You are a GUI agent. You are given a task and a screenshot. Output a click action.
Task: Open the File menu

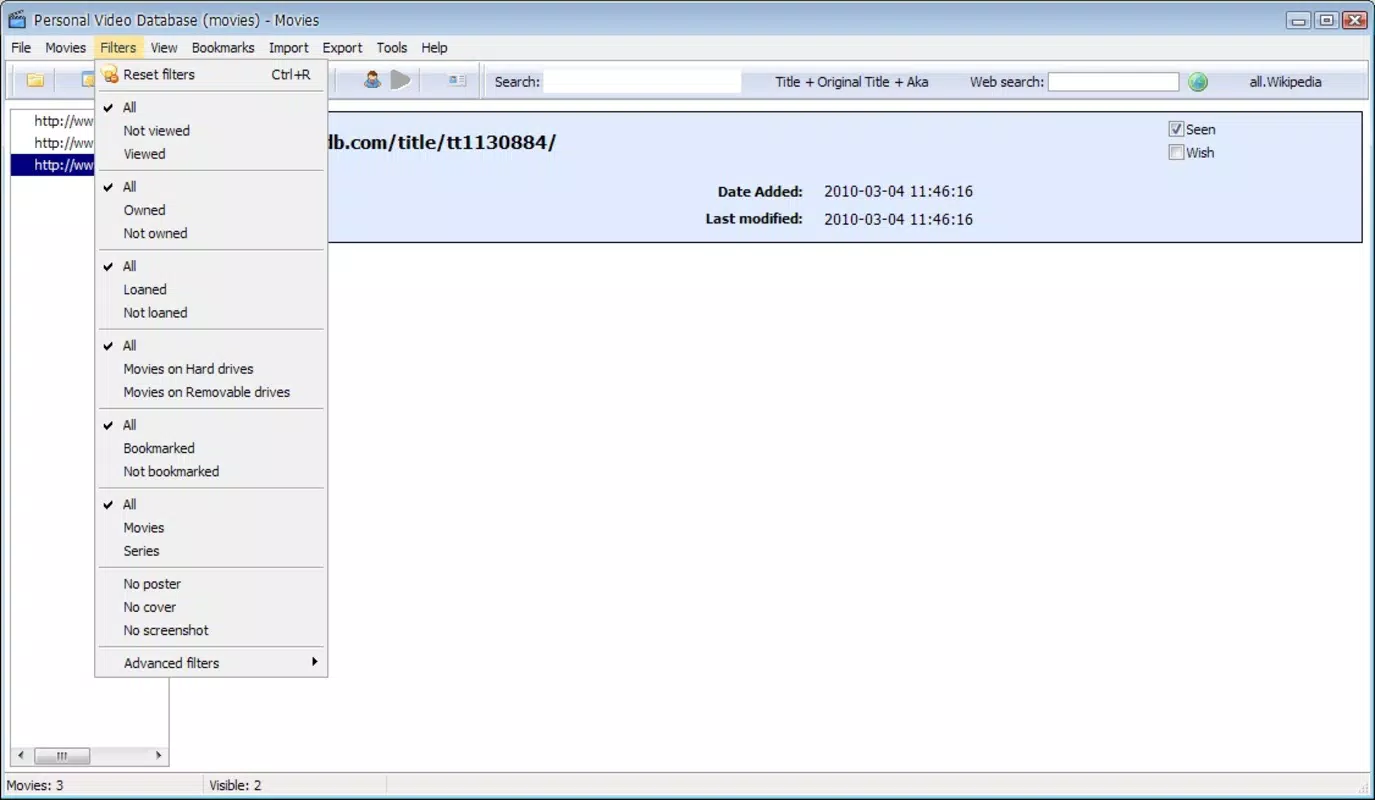(21, 47)
